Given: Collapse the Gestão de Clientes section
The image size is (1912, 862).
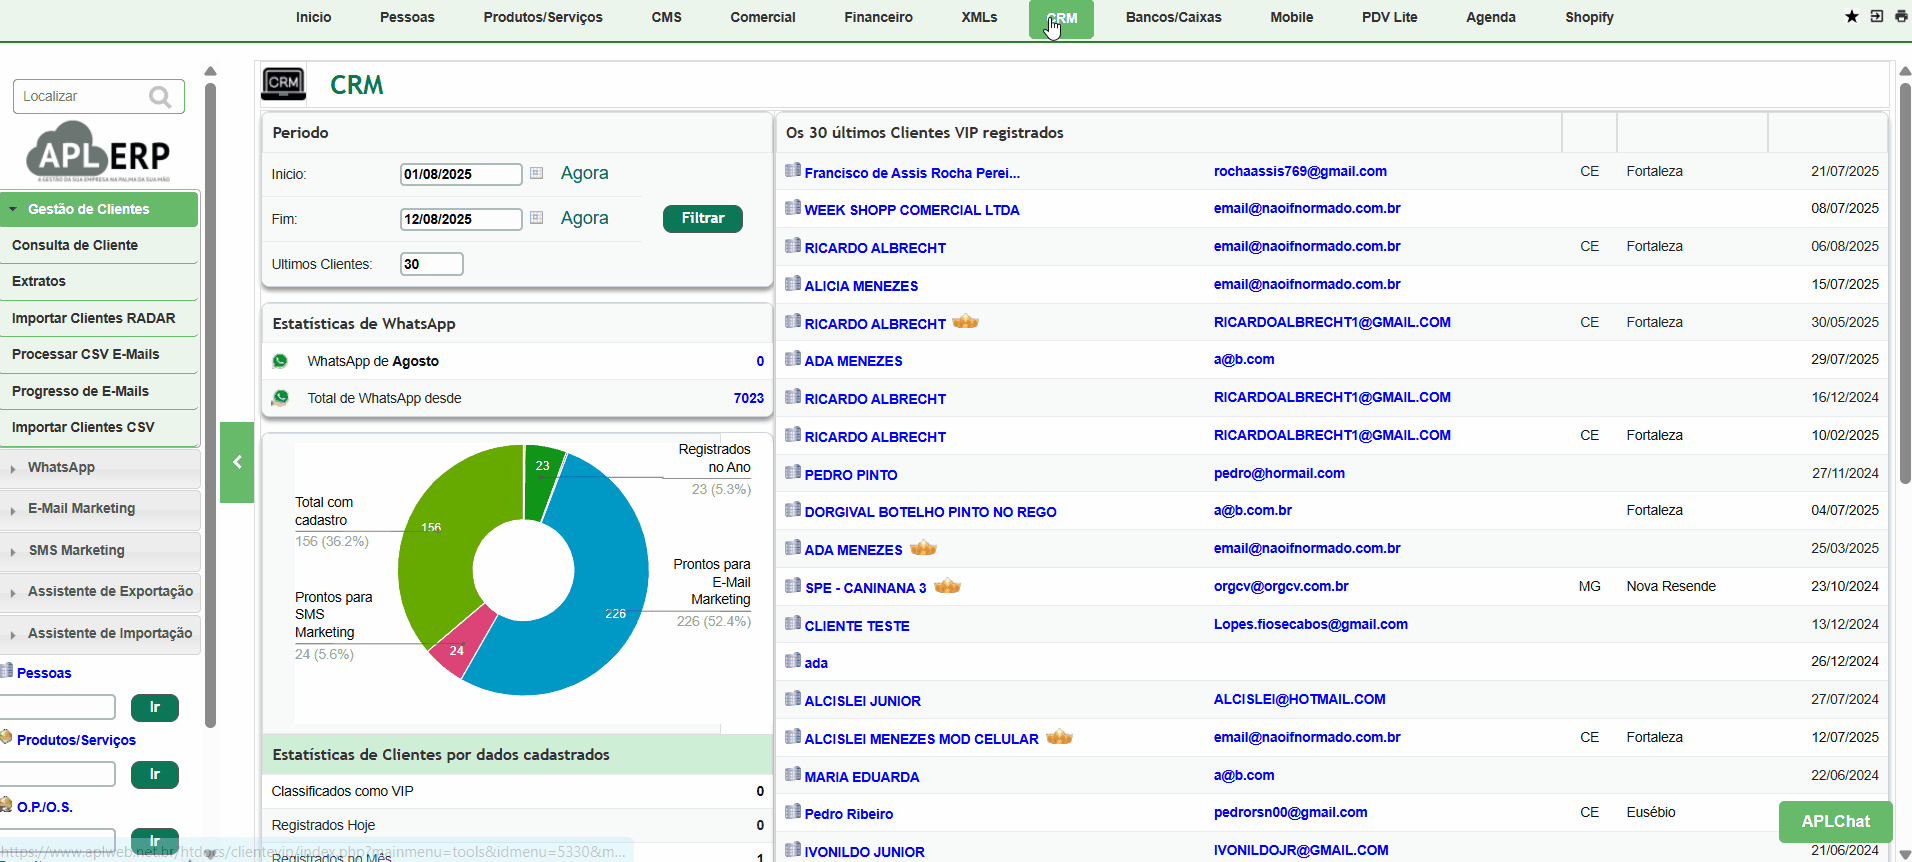Looking at the screenshot, I should click(x=99, y=209).
